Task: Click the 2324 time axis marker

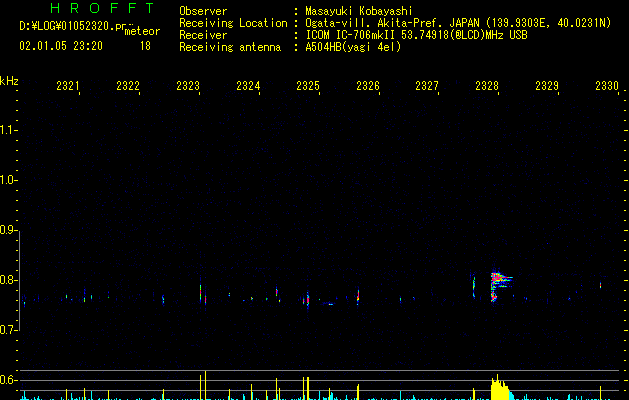Action: point(248,85)
